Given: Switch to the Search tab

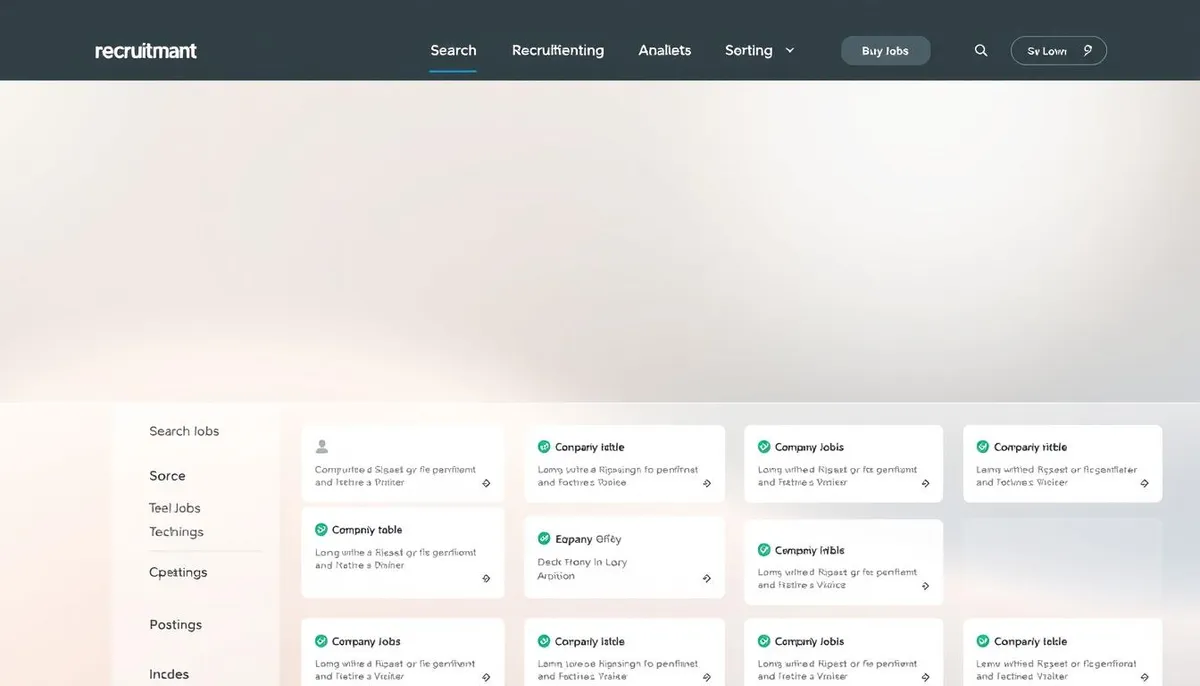Looking at the screenshot, I should [x=453, y=50].
